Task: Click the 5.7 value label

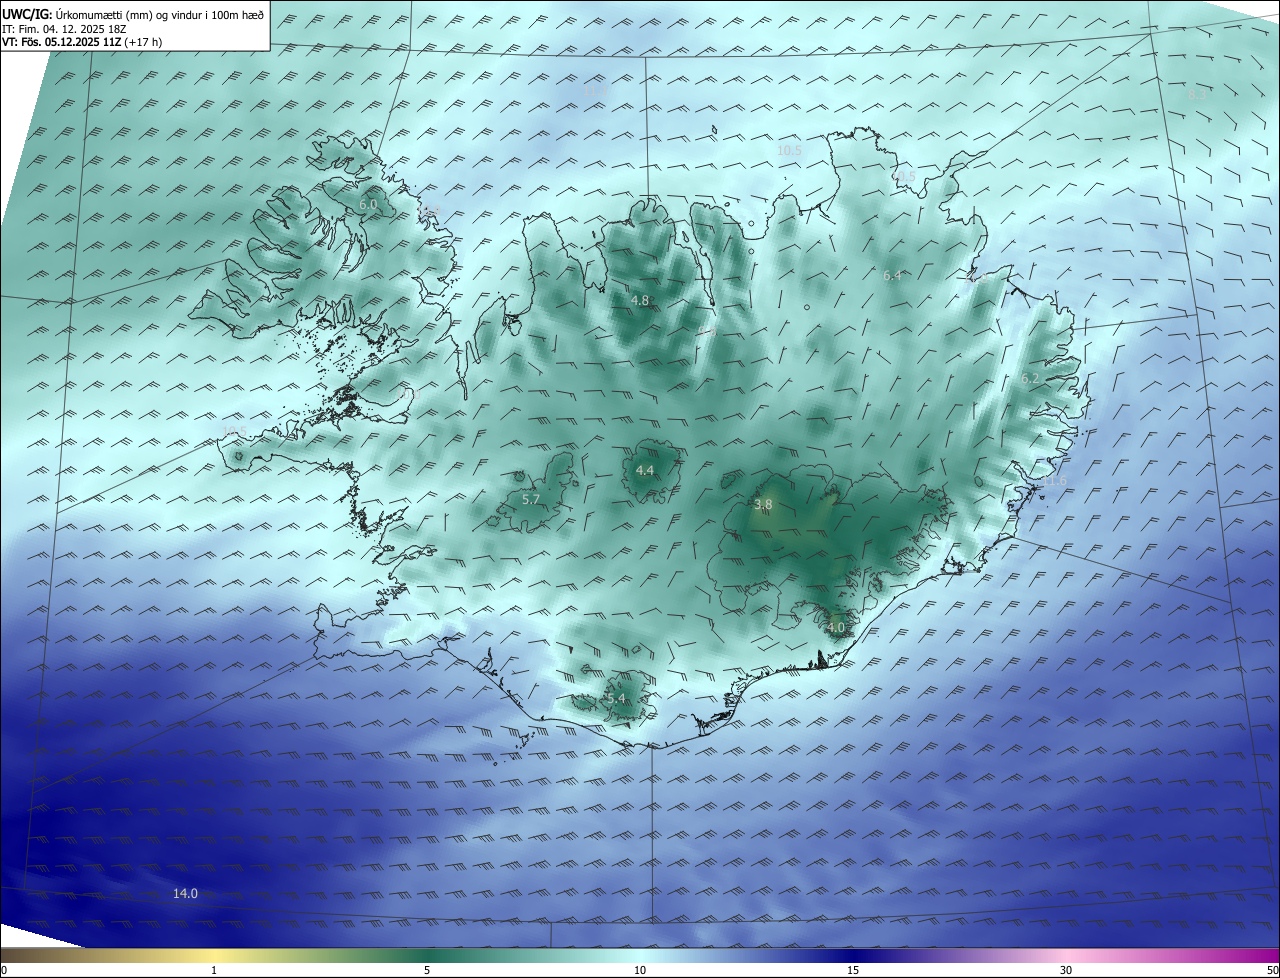Action: click(x=531, y=499)
